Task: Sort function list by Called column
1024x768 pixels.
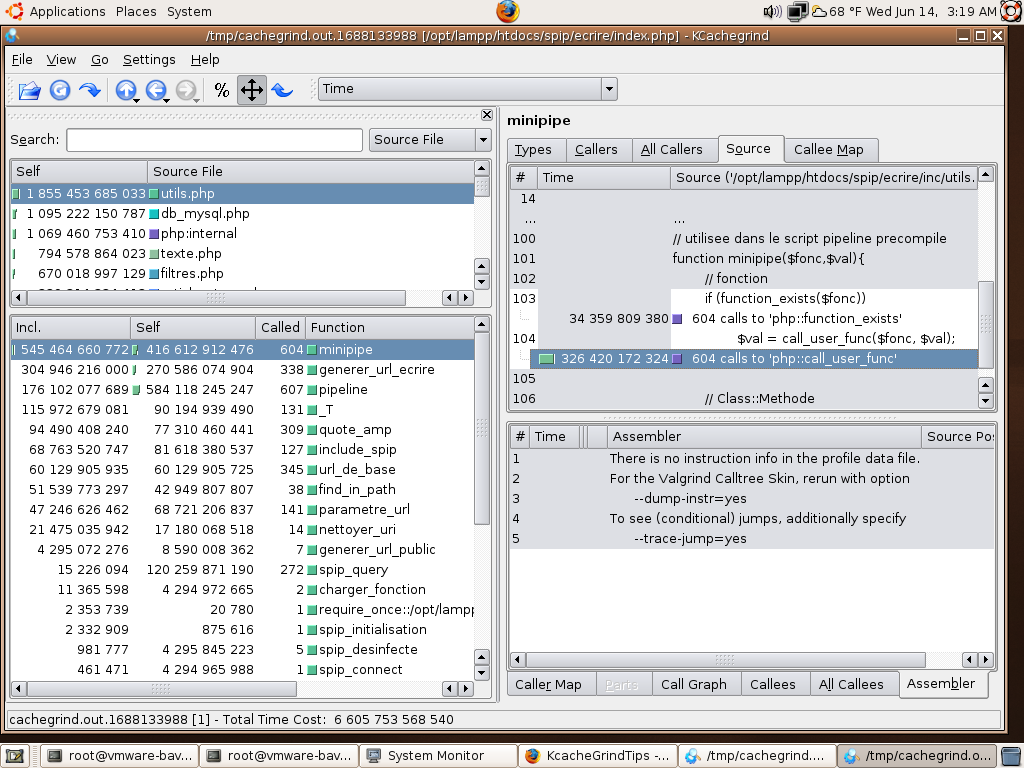Action: [x=280, y=328]
